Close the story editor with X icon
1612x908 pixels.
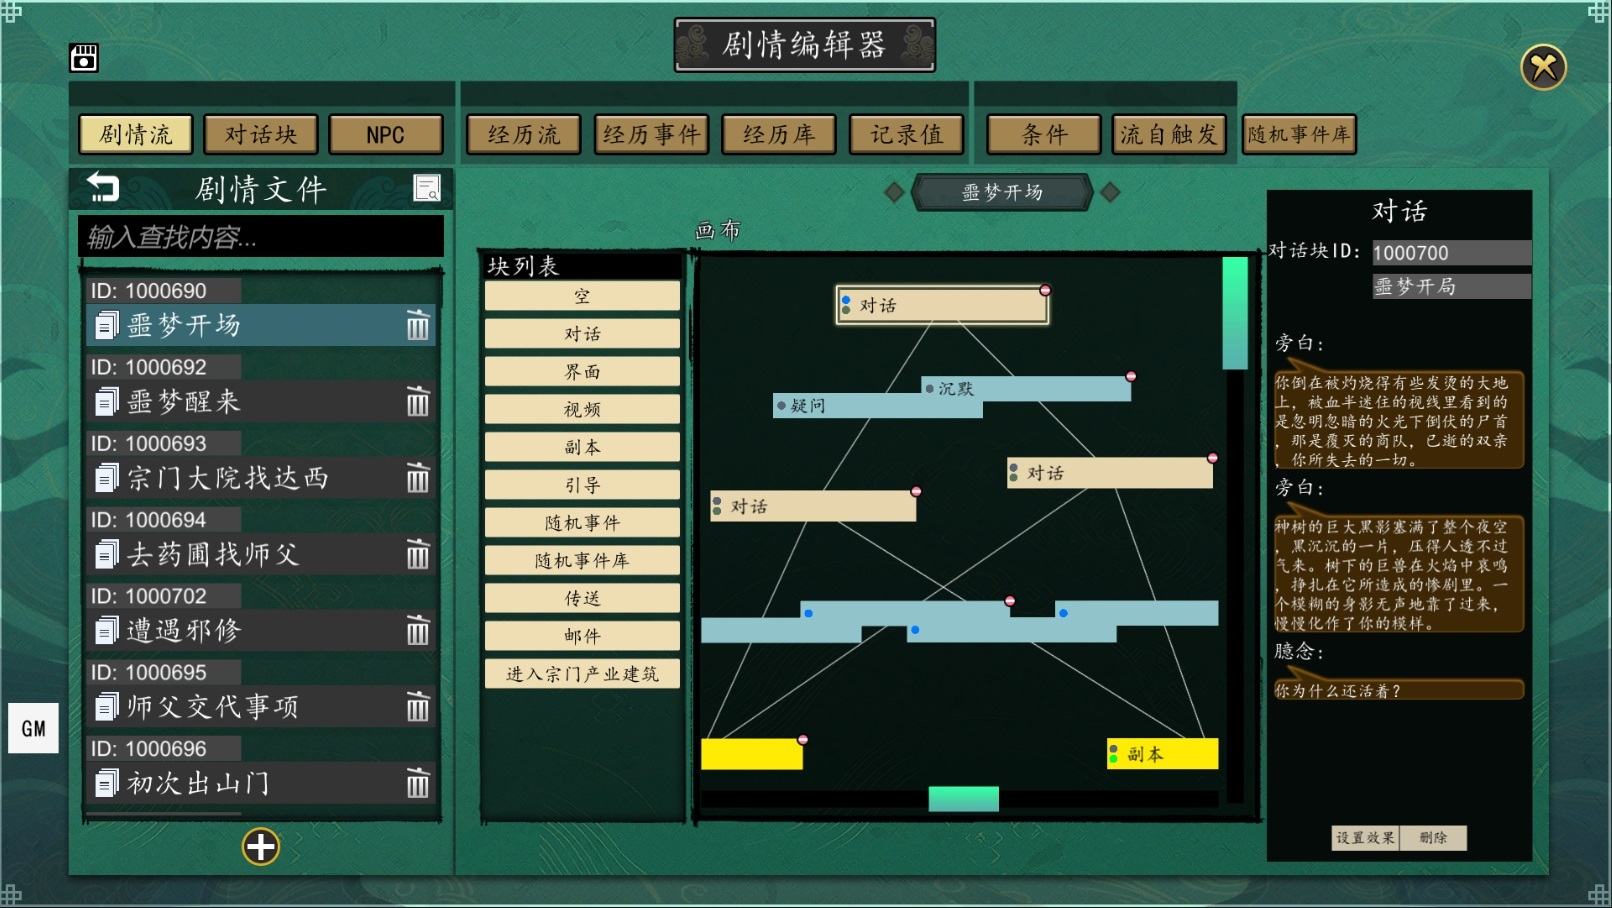tap(1543, 68)
